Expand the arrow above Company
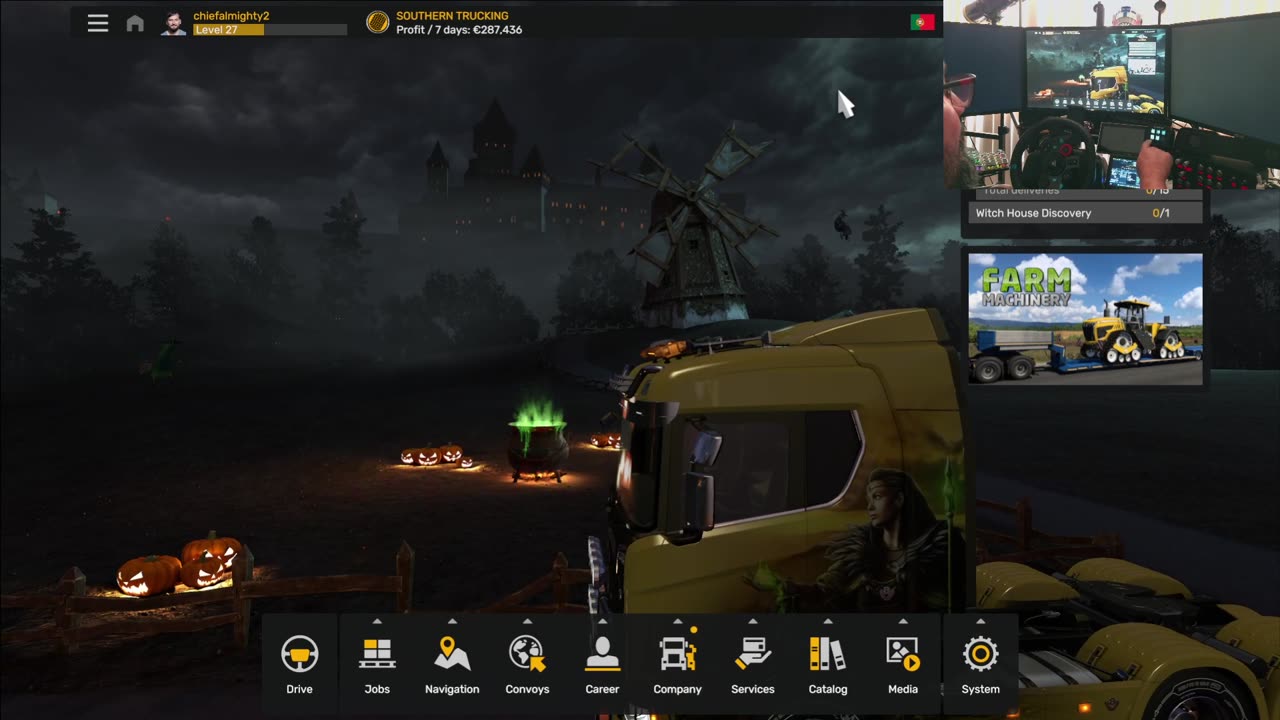 (x=677, y=622)
